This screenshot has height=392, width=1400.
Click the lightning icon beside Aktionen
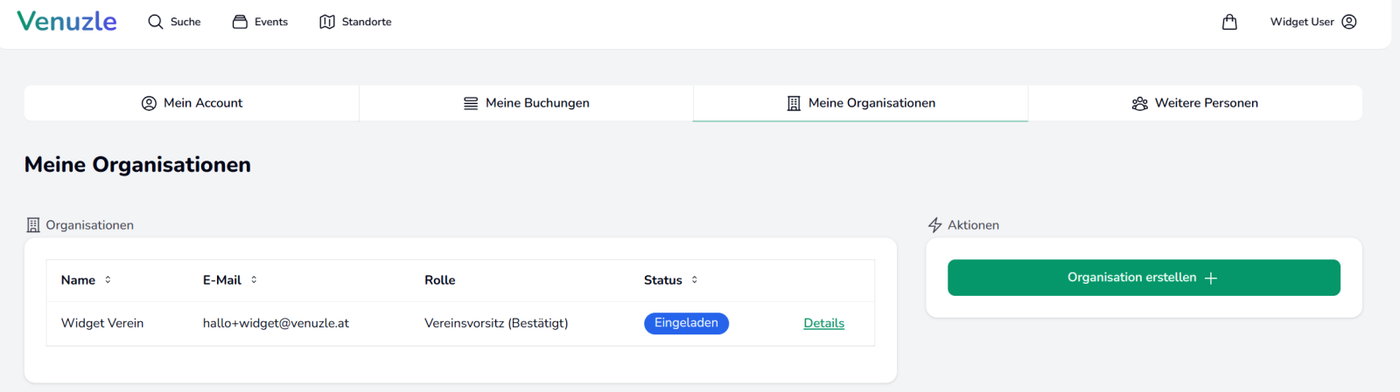935,225
